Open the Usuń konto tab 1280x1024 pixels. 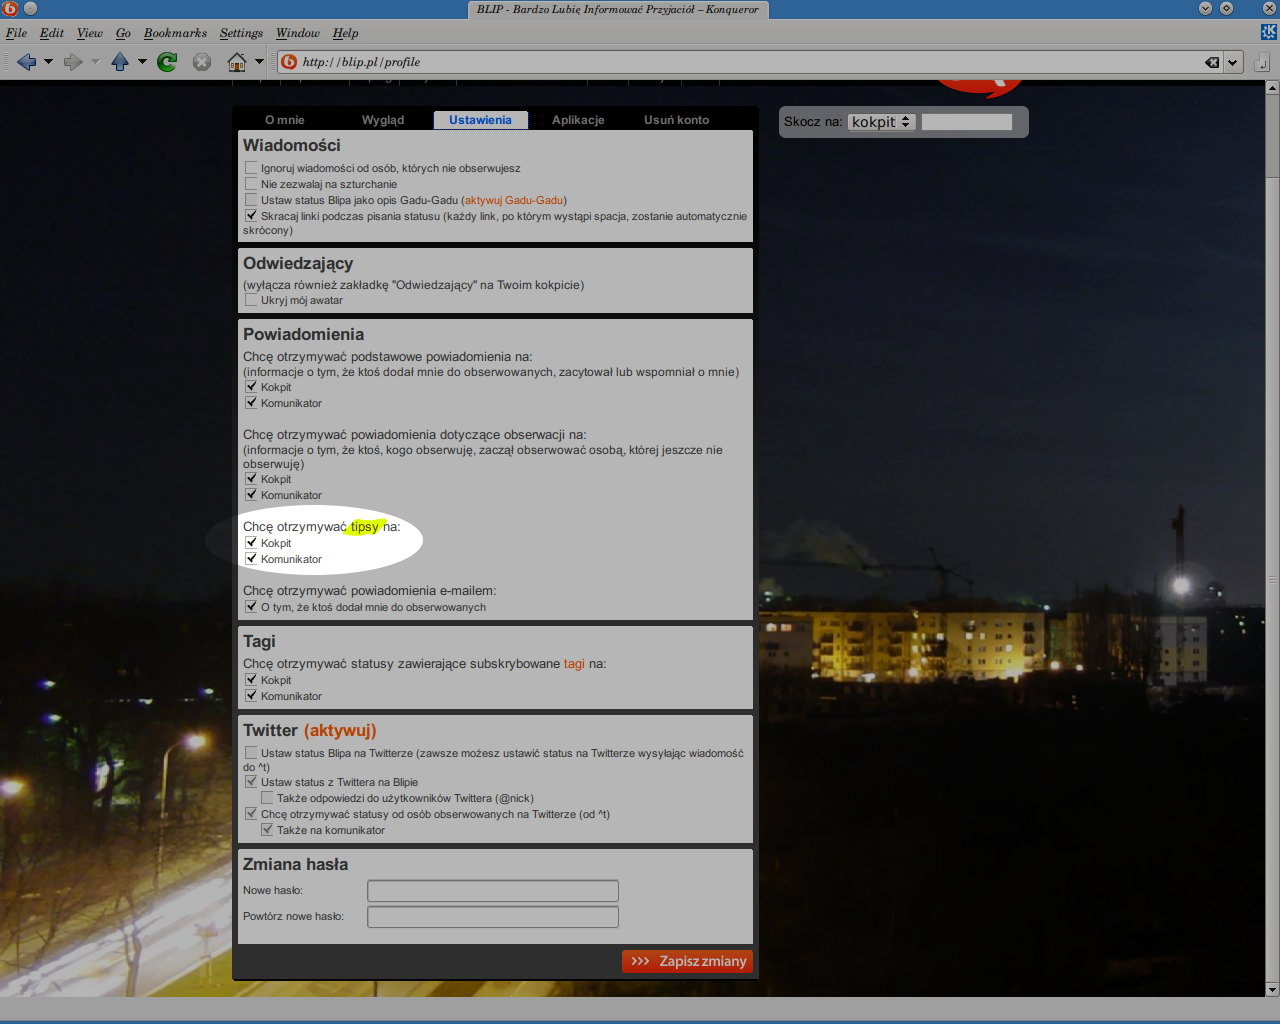coord(676,120)
